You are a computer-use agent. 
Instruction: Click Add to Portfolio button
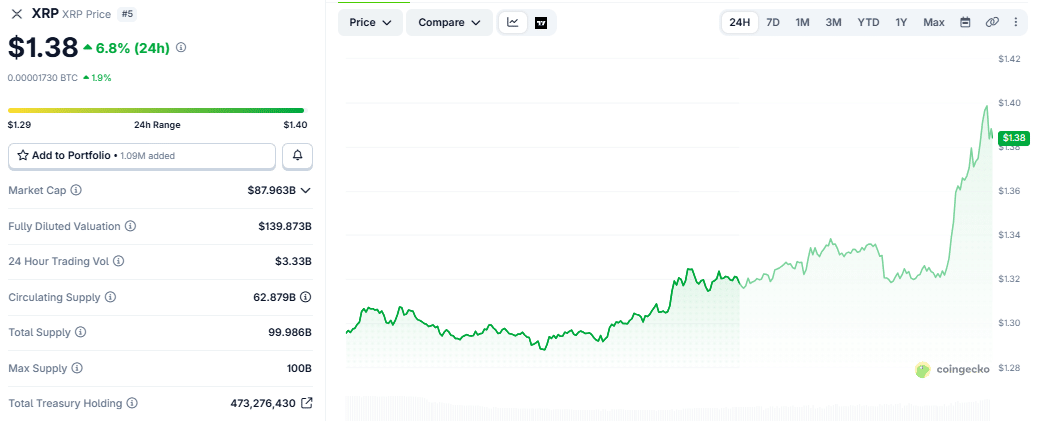pyautogui.click(x=142, y=156)
